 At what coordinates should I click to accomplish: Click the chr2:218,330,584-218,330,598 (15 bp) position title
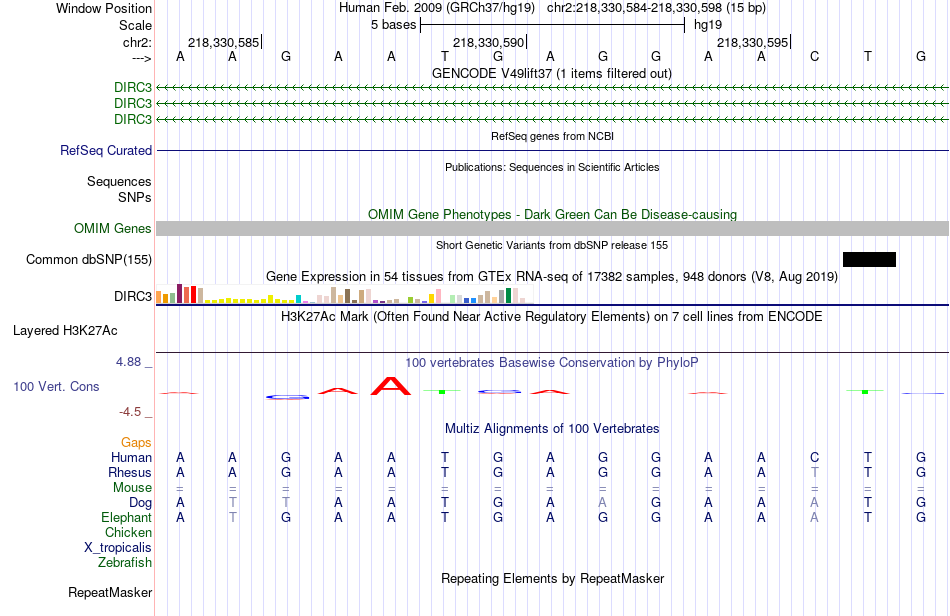[x=656, y=8]
